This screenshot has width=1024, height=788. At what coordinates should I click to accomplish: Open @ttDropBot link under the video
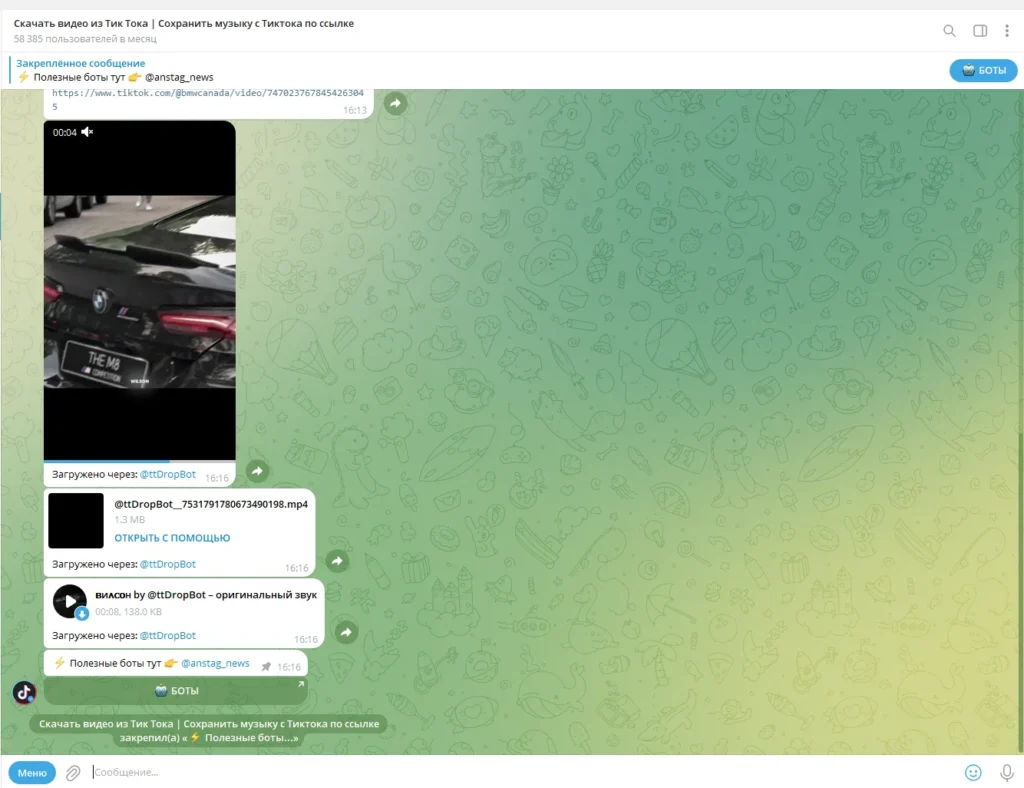tap(168, 475)
